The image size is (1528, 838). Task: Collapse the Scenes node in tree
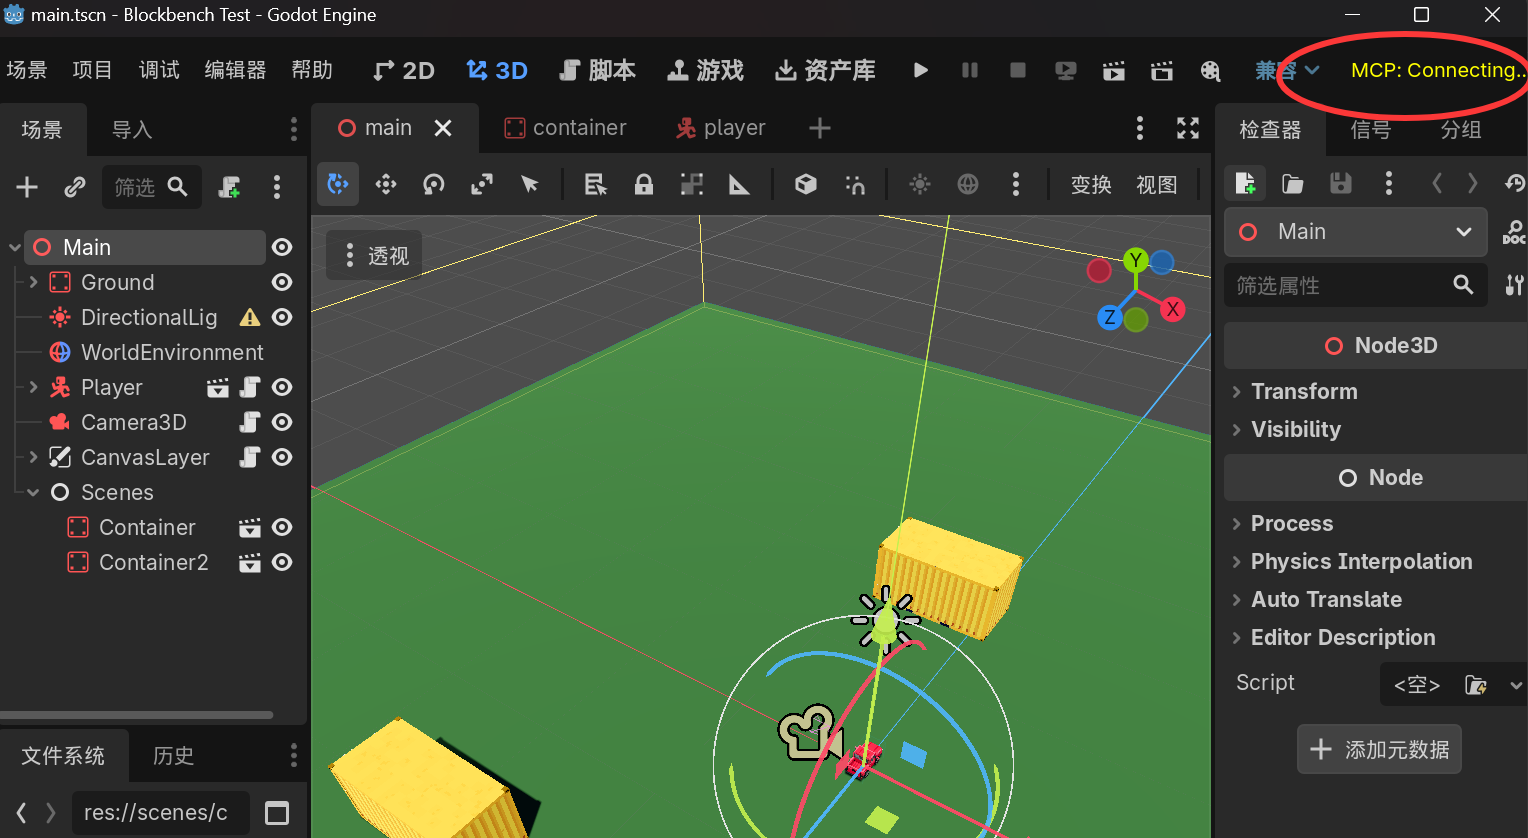click(x=33, y=493)
